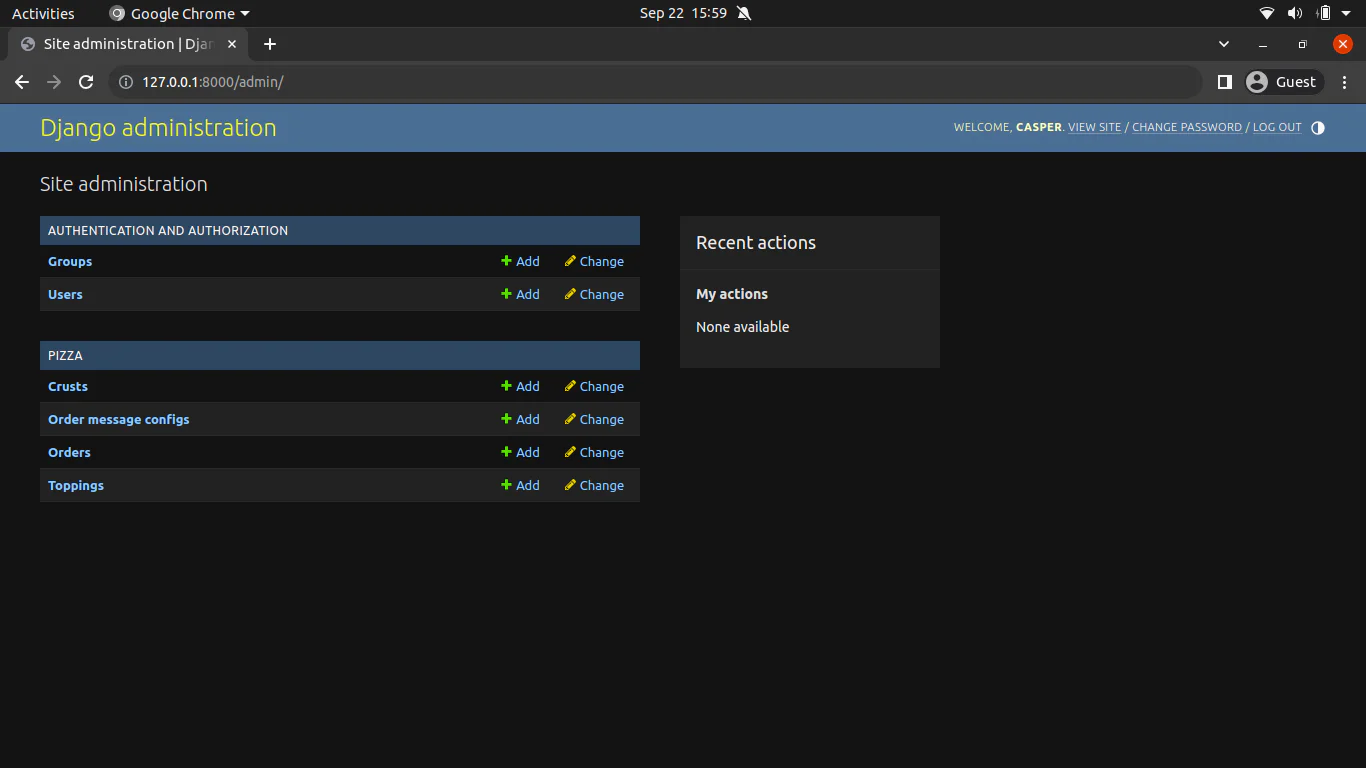This screenshot has height=768, width=1366.
Task: Click the Recent actions heading
Action: coord(756,243)
